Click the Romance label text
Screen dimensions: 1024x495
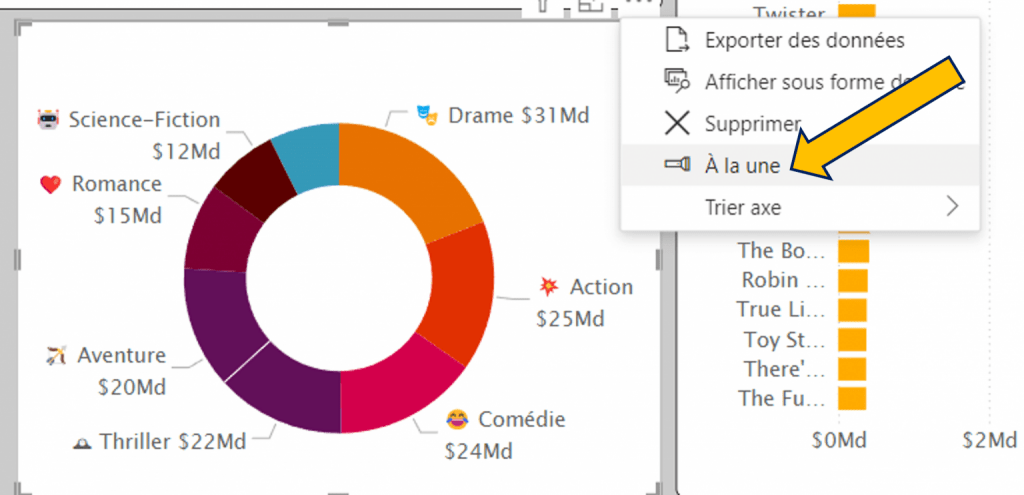point(116,184)
